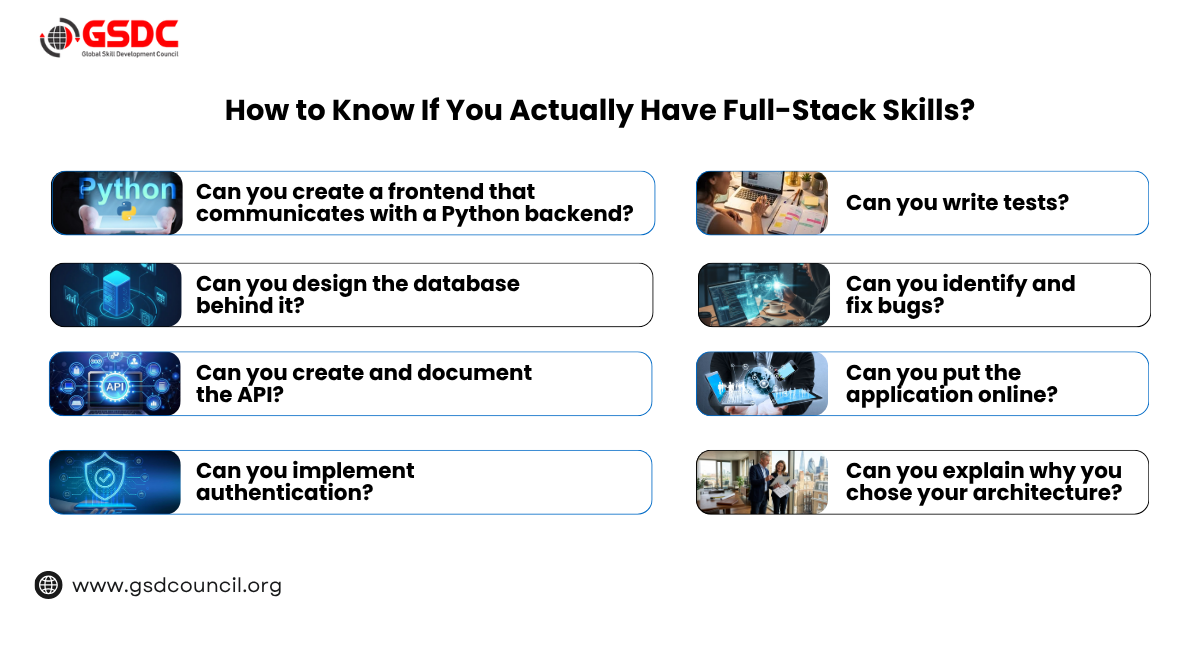The image size is (1200, 650).
Task: Click 'Can you create and document the API?'
Action: pyautogui.click(x=364, y=383)
